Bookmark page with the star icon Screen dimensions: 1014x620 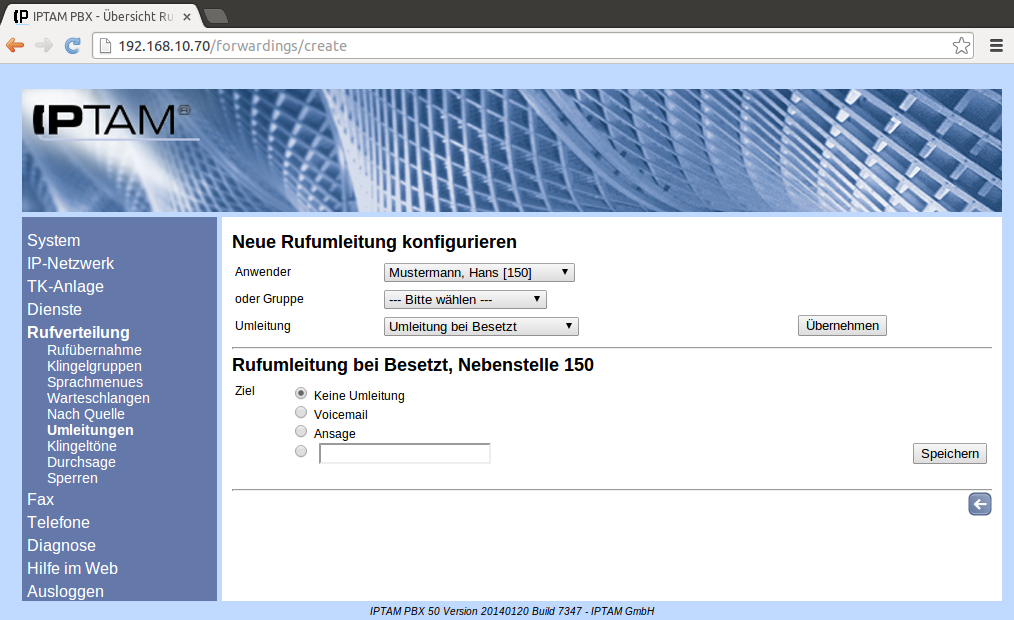(960, 45)
